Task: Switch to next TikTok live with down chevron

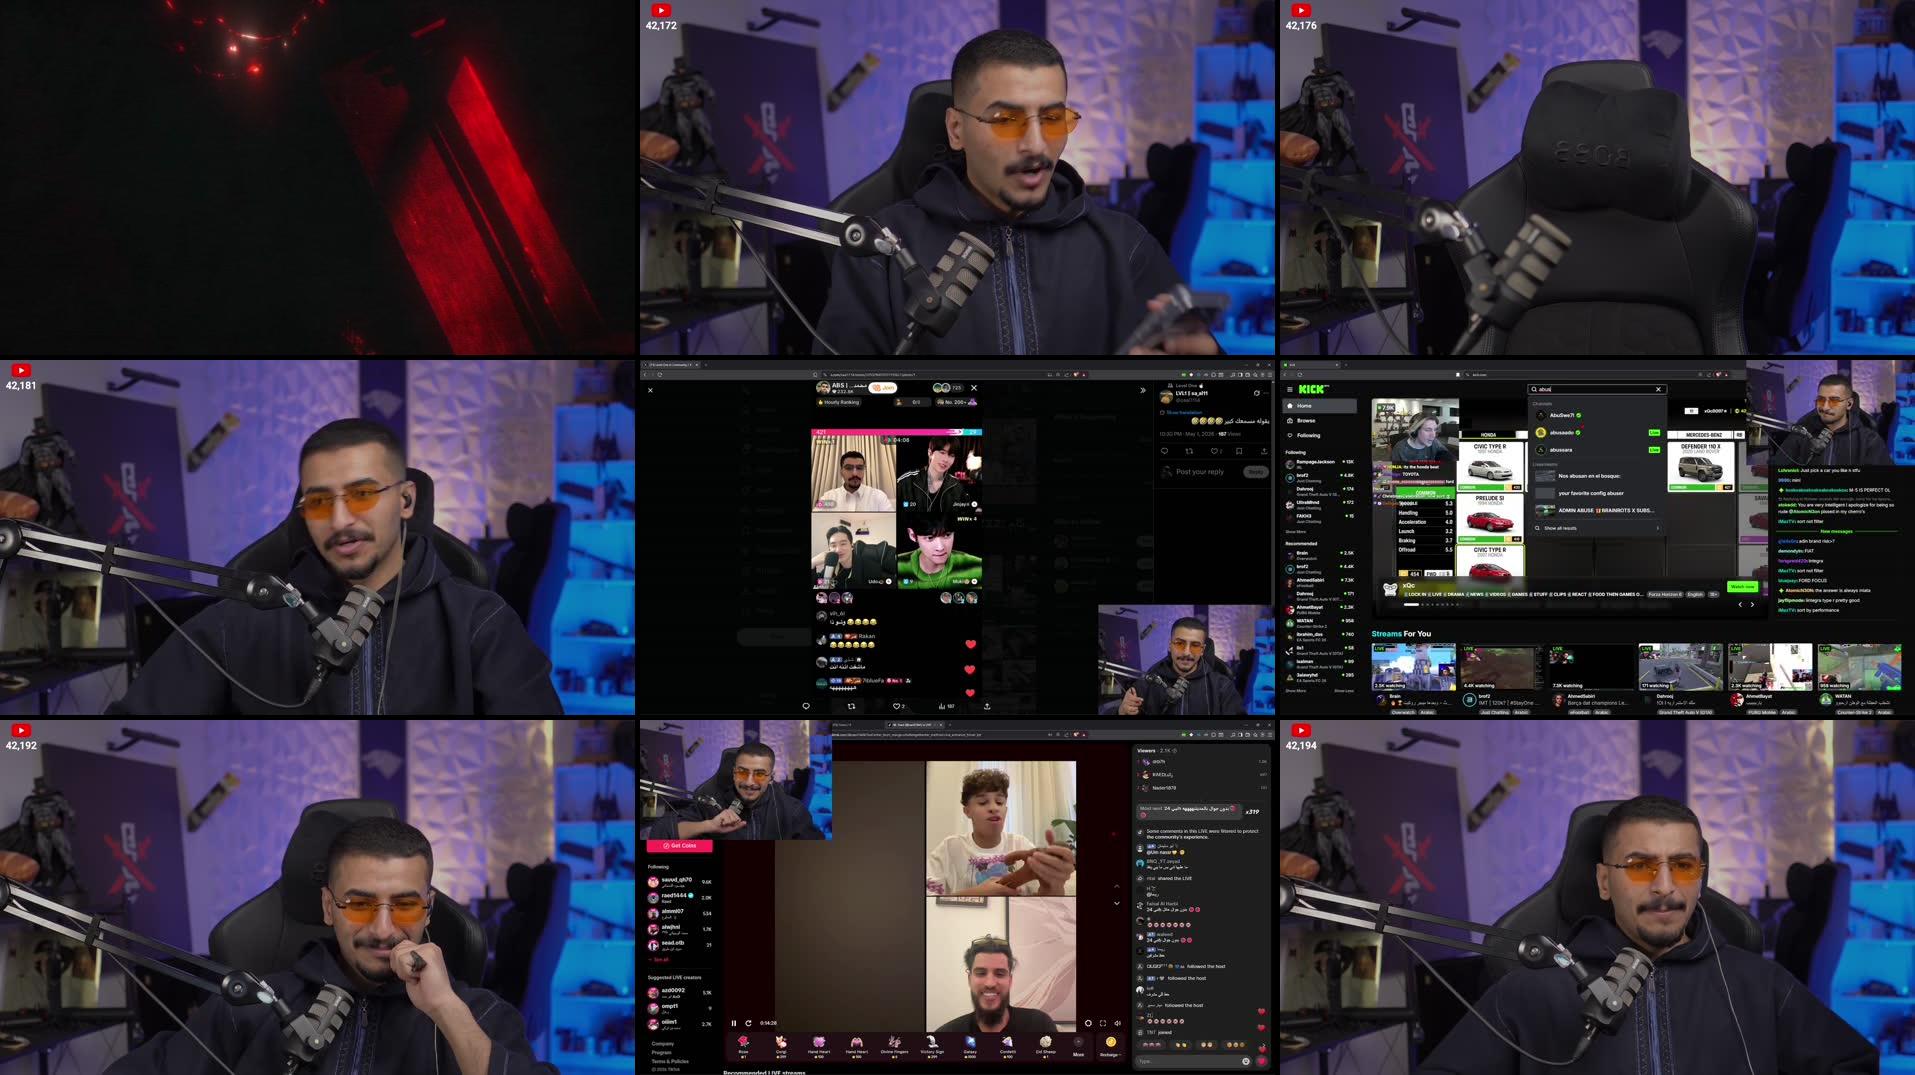Action: coord(1117,903)
